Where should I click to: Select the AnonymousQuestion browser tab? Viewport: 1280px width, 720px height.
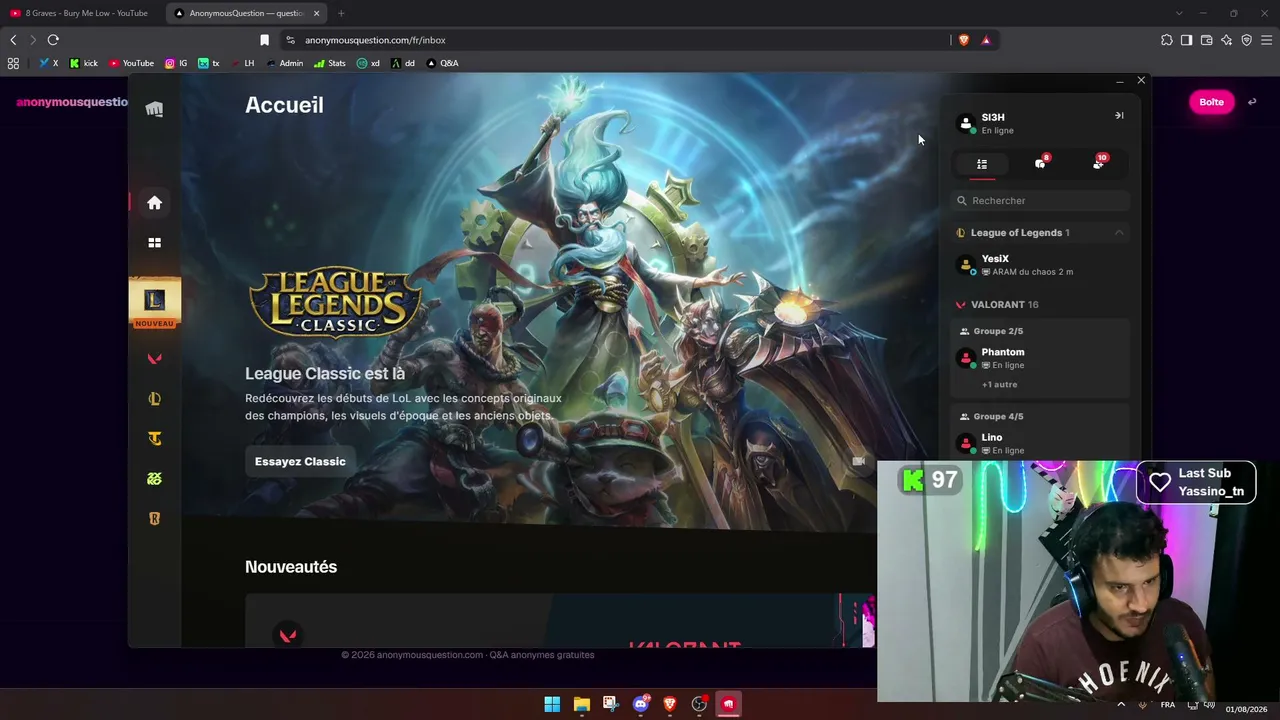pos(246,13)
